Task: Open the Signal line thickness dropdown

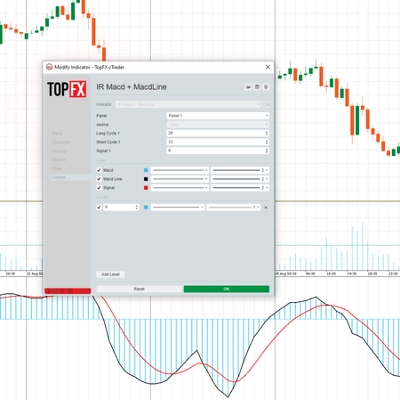Action: click(x=240, y=188)
